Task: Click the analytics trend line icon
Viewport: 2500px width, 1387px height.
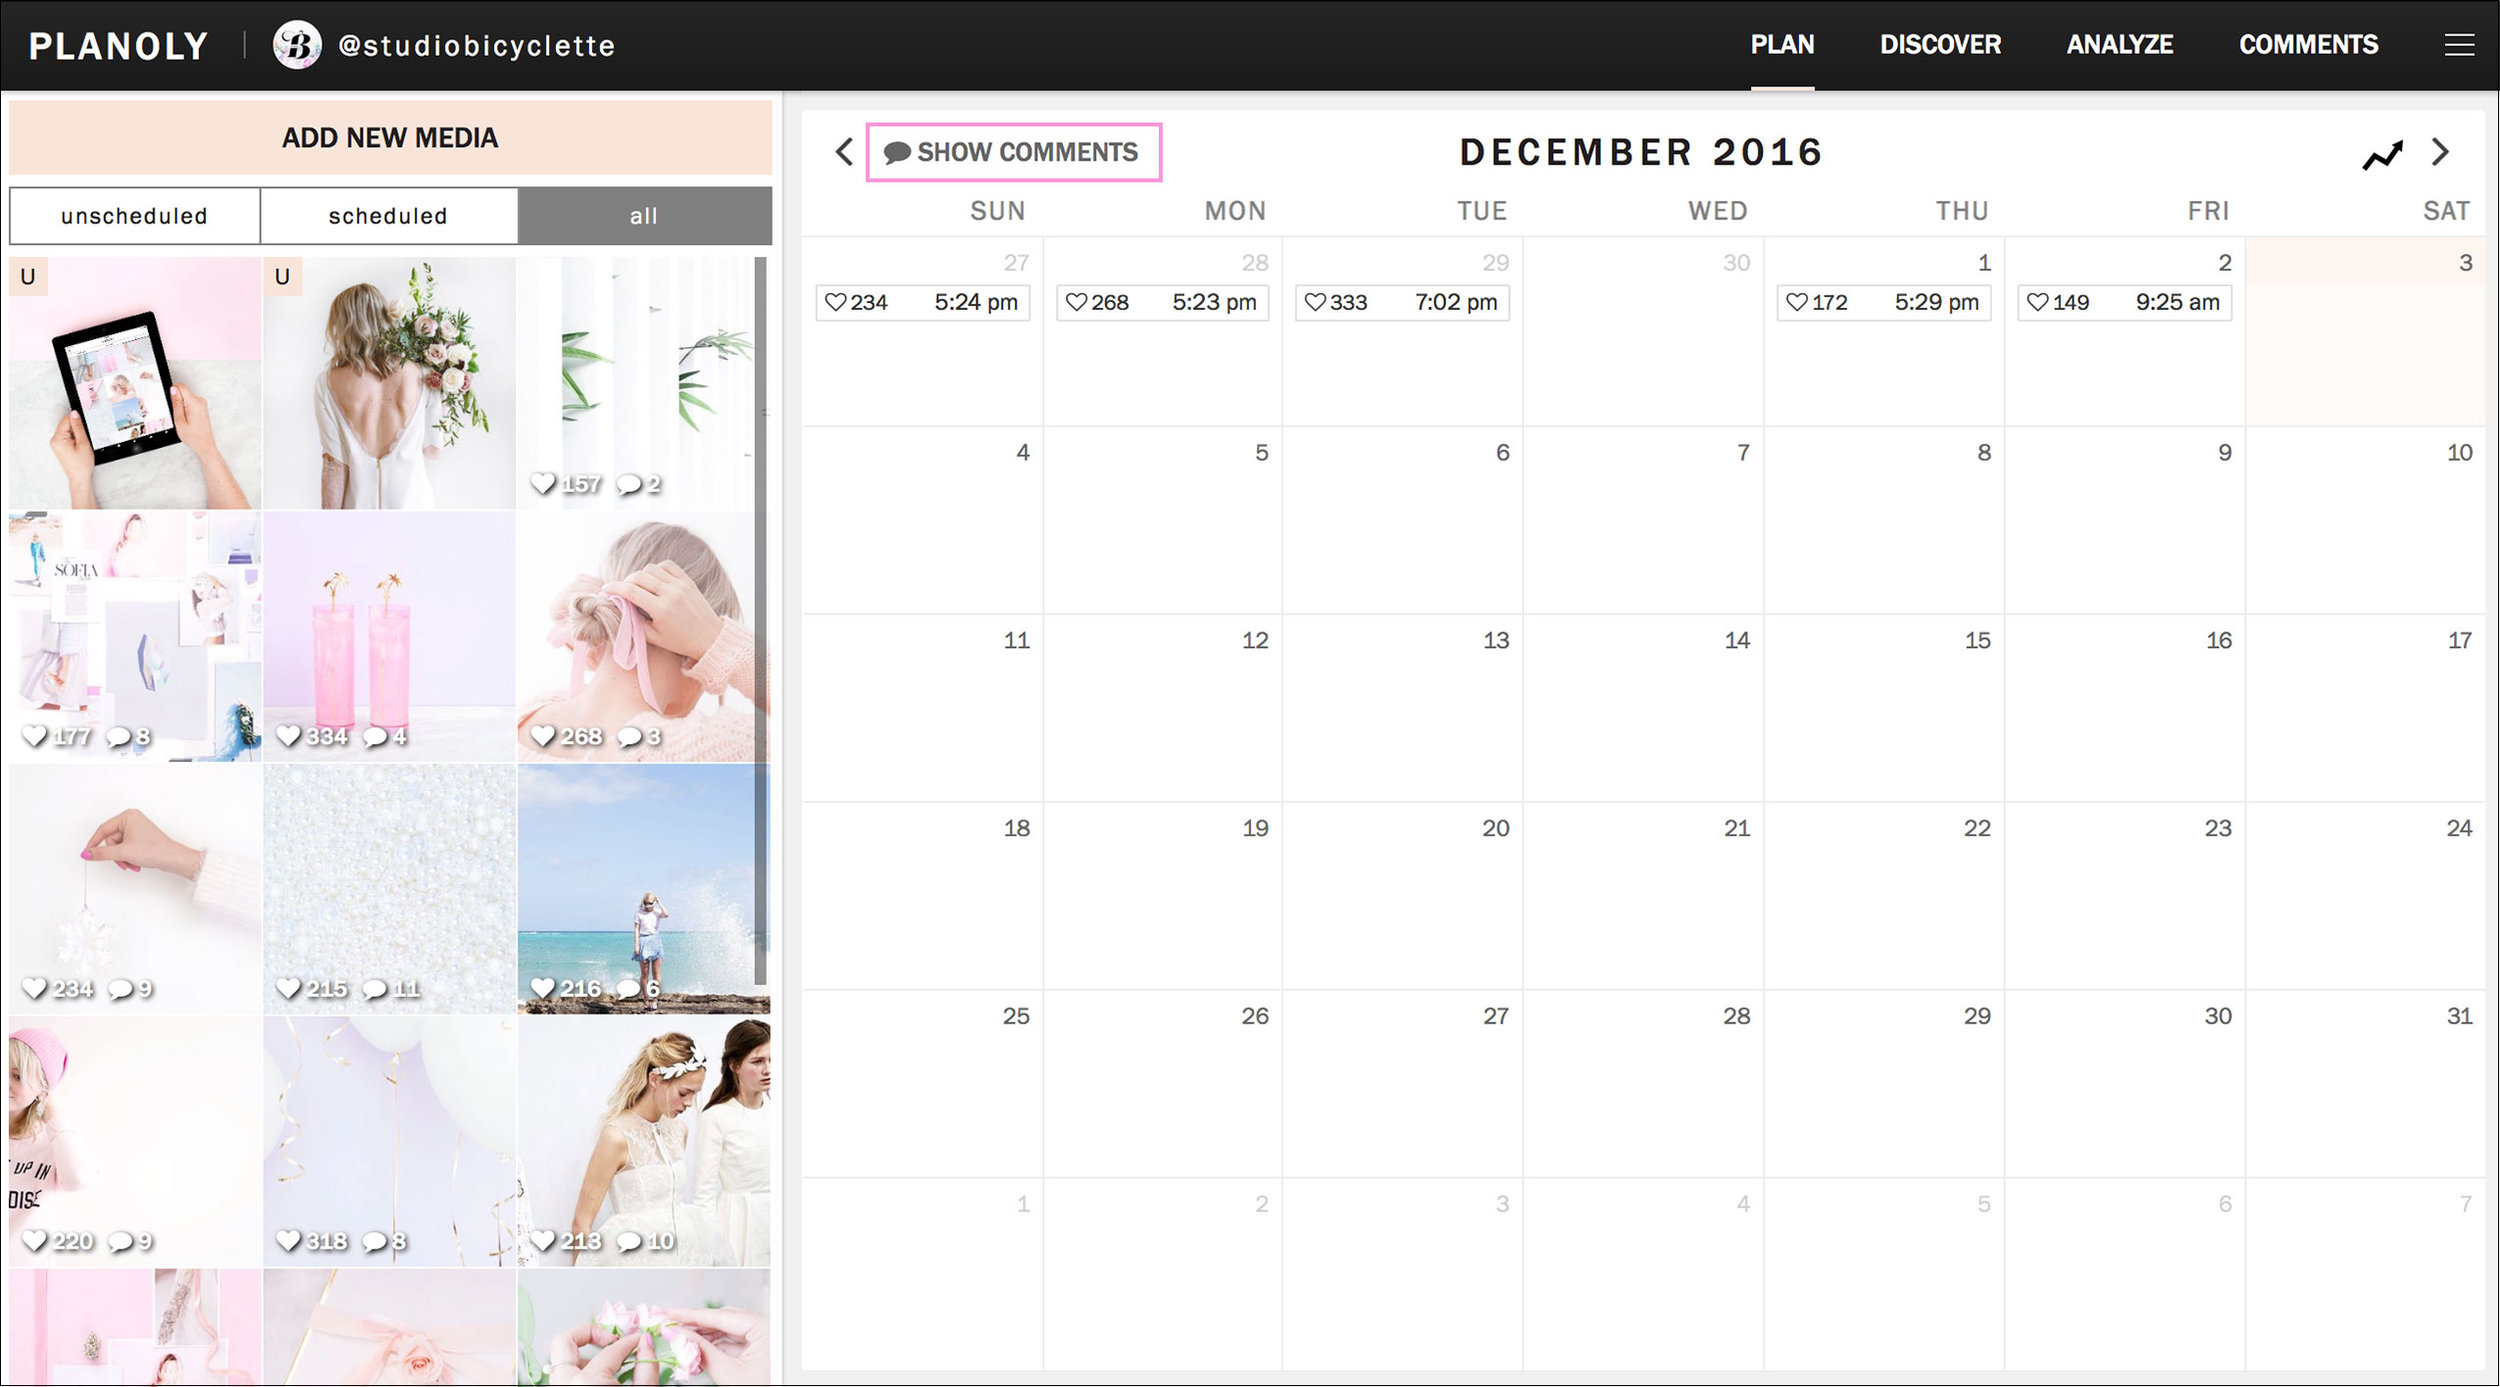Action: tap(2382, 156)
